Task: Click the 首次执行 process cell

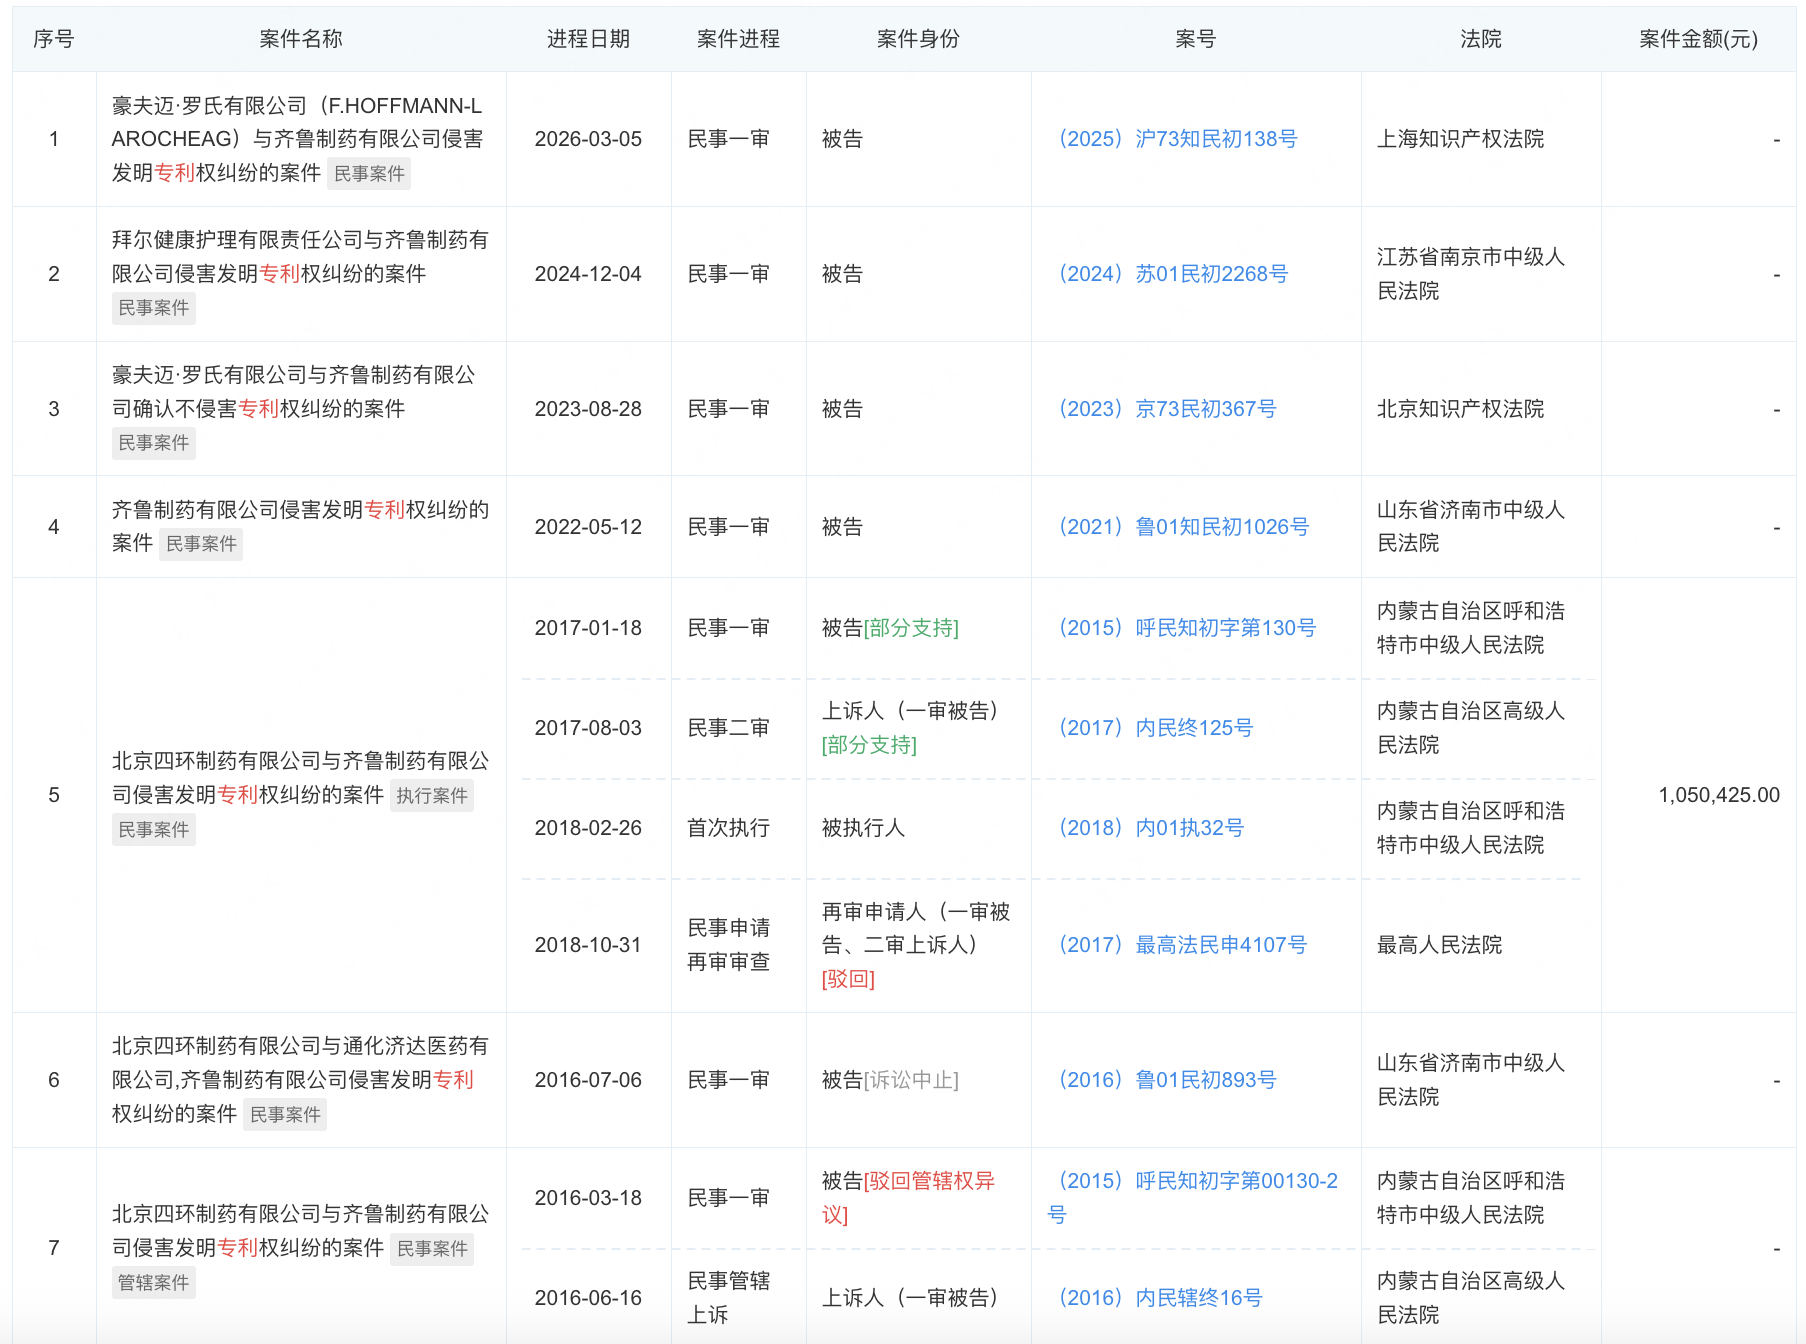Action: [x=728, y=828]
